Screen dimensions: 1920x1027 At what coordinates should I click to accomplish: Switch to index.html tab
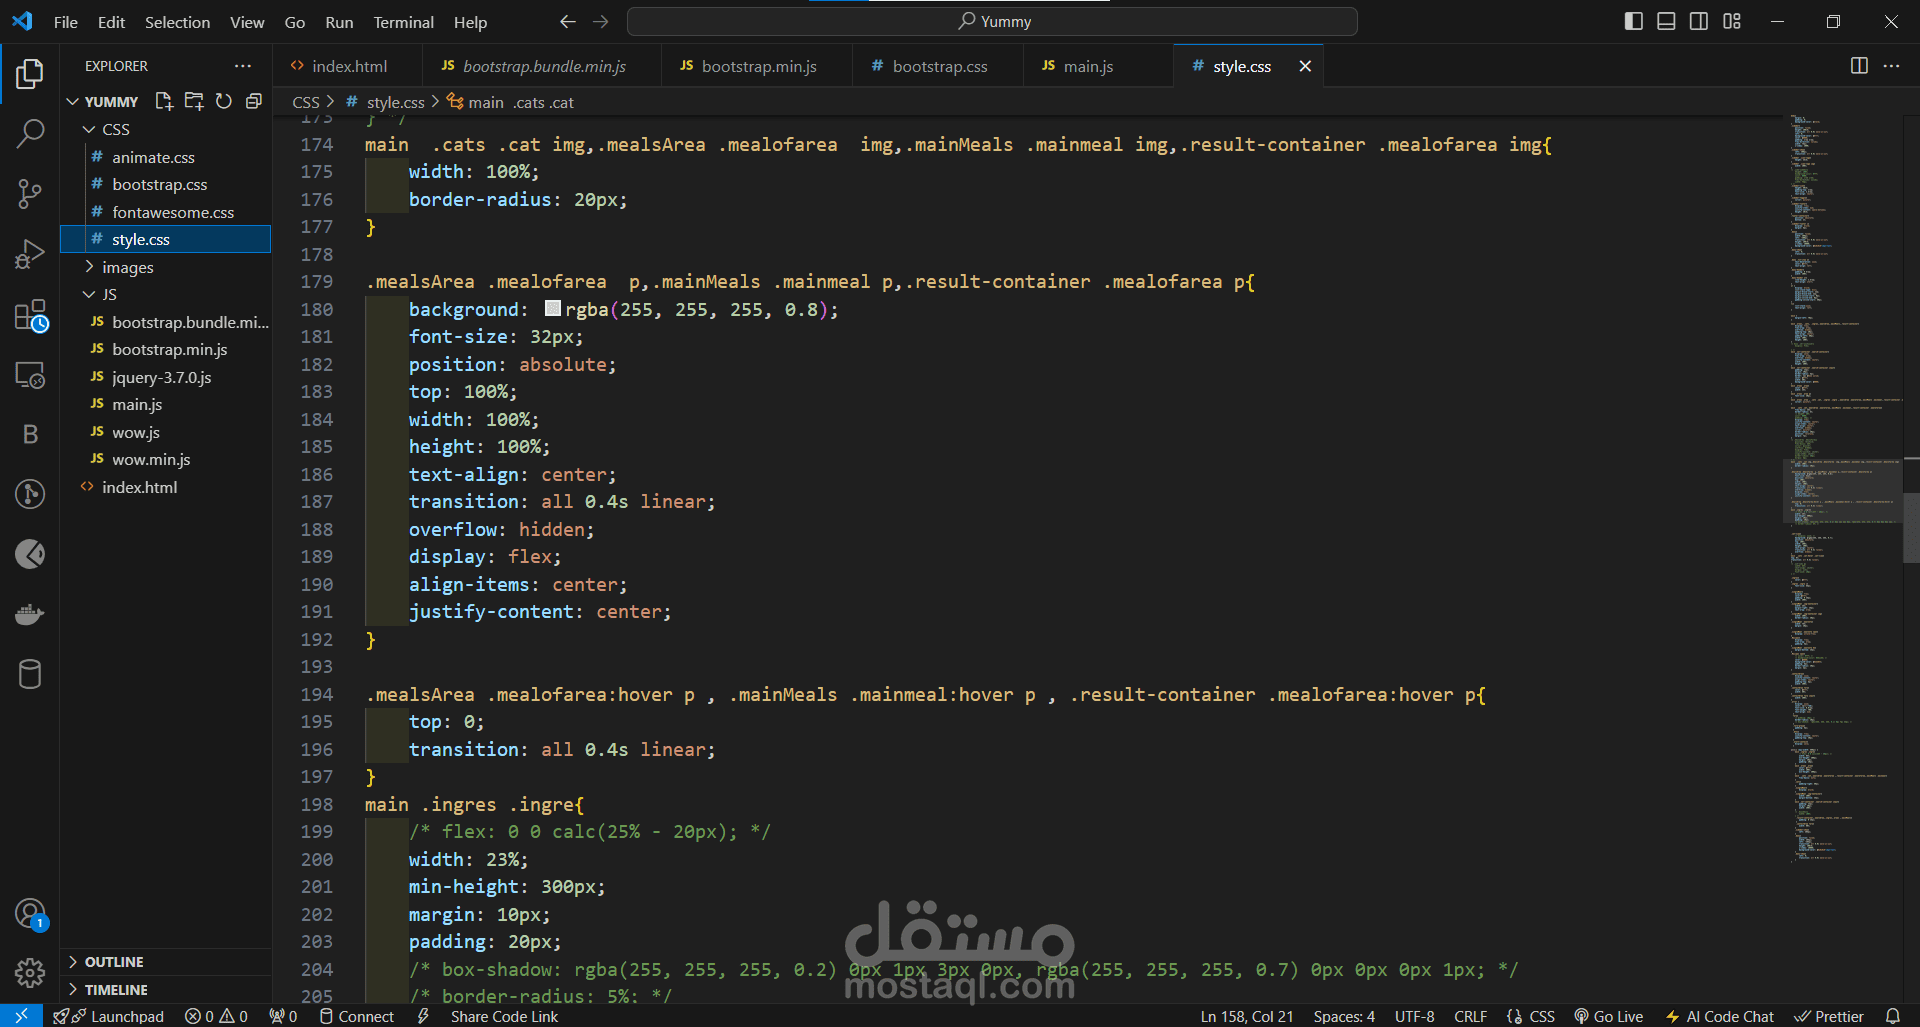click(x=348, y=66)
